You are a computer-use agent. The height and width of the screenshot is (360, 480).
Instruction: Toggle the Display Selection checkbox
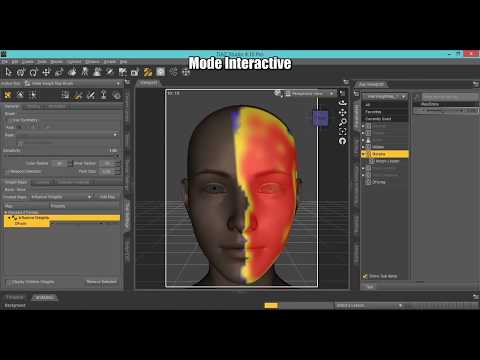coord(8,172)
